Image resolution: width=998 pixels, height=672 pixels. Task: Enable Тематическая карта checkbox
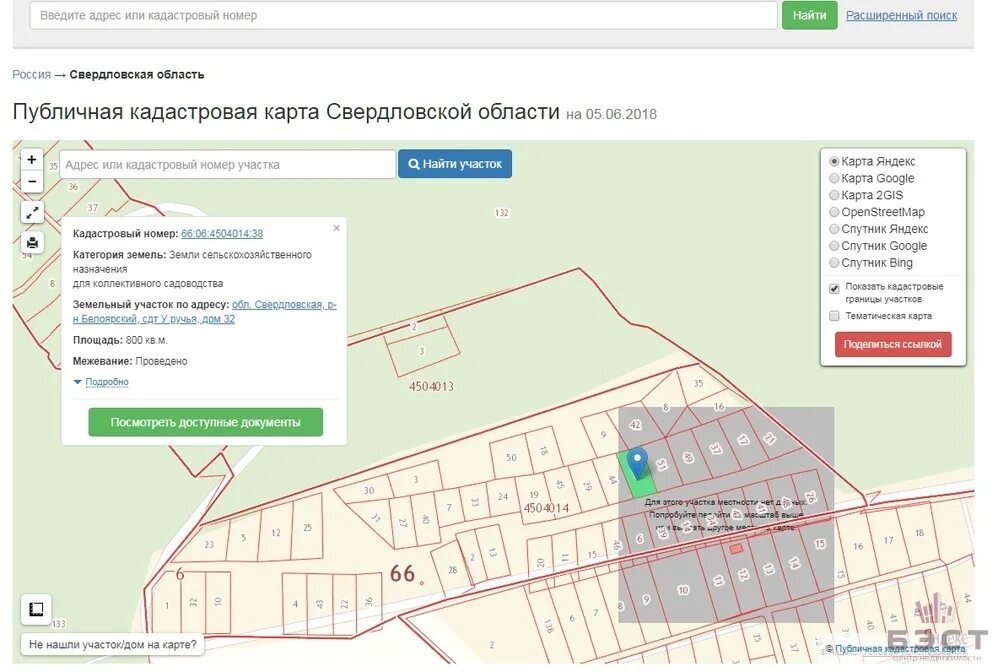point(834,316)
